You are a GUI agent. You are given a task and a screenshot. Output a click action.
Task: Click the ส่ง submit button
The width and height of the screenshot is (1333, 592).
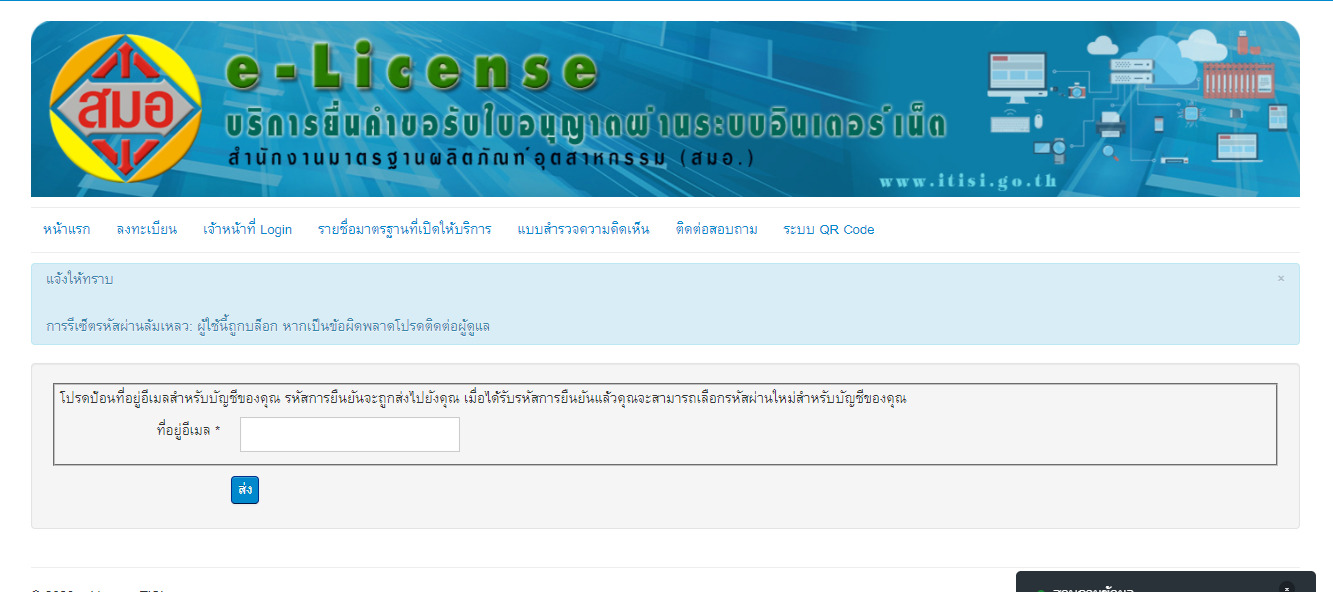pos(245,490)
